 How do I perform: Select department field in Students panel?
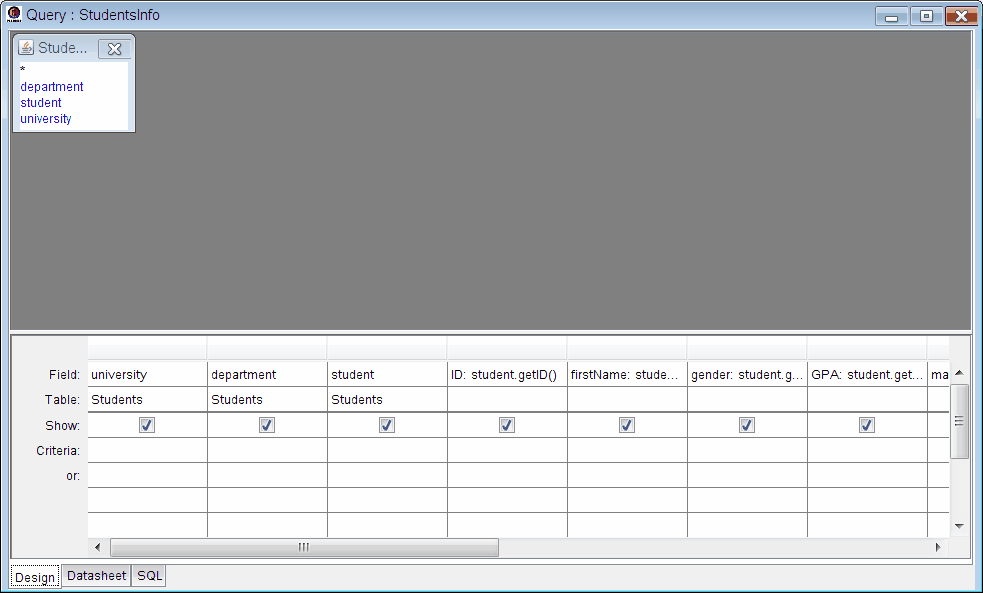52,87
